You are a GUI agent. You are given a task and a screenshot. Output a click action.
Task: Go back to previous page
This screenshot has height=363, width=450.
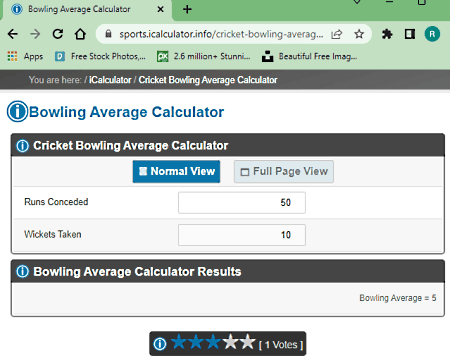13,34
